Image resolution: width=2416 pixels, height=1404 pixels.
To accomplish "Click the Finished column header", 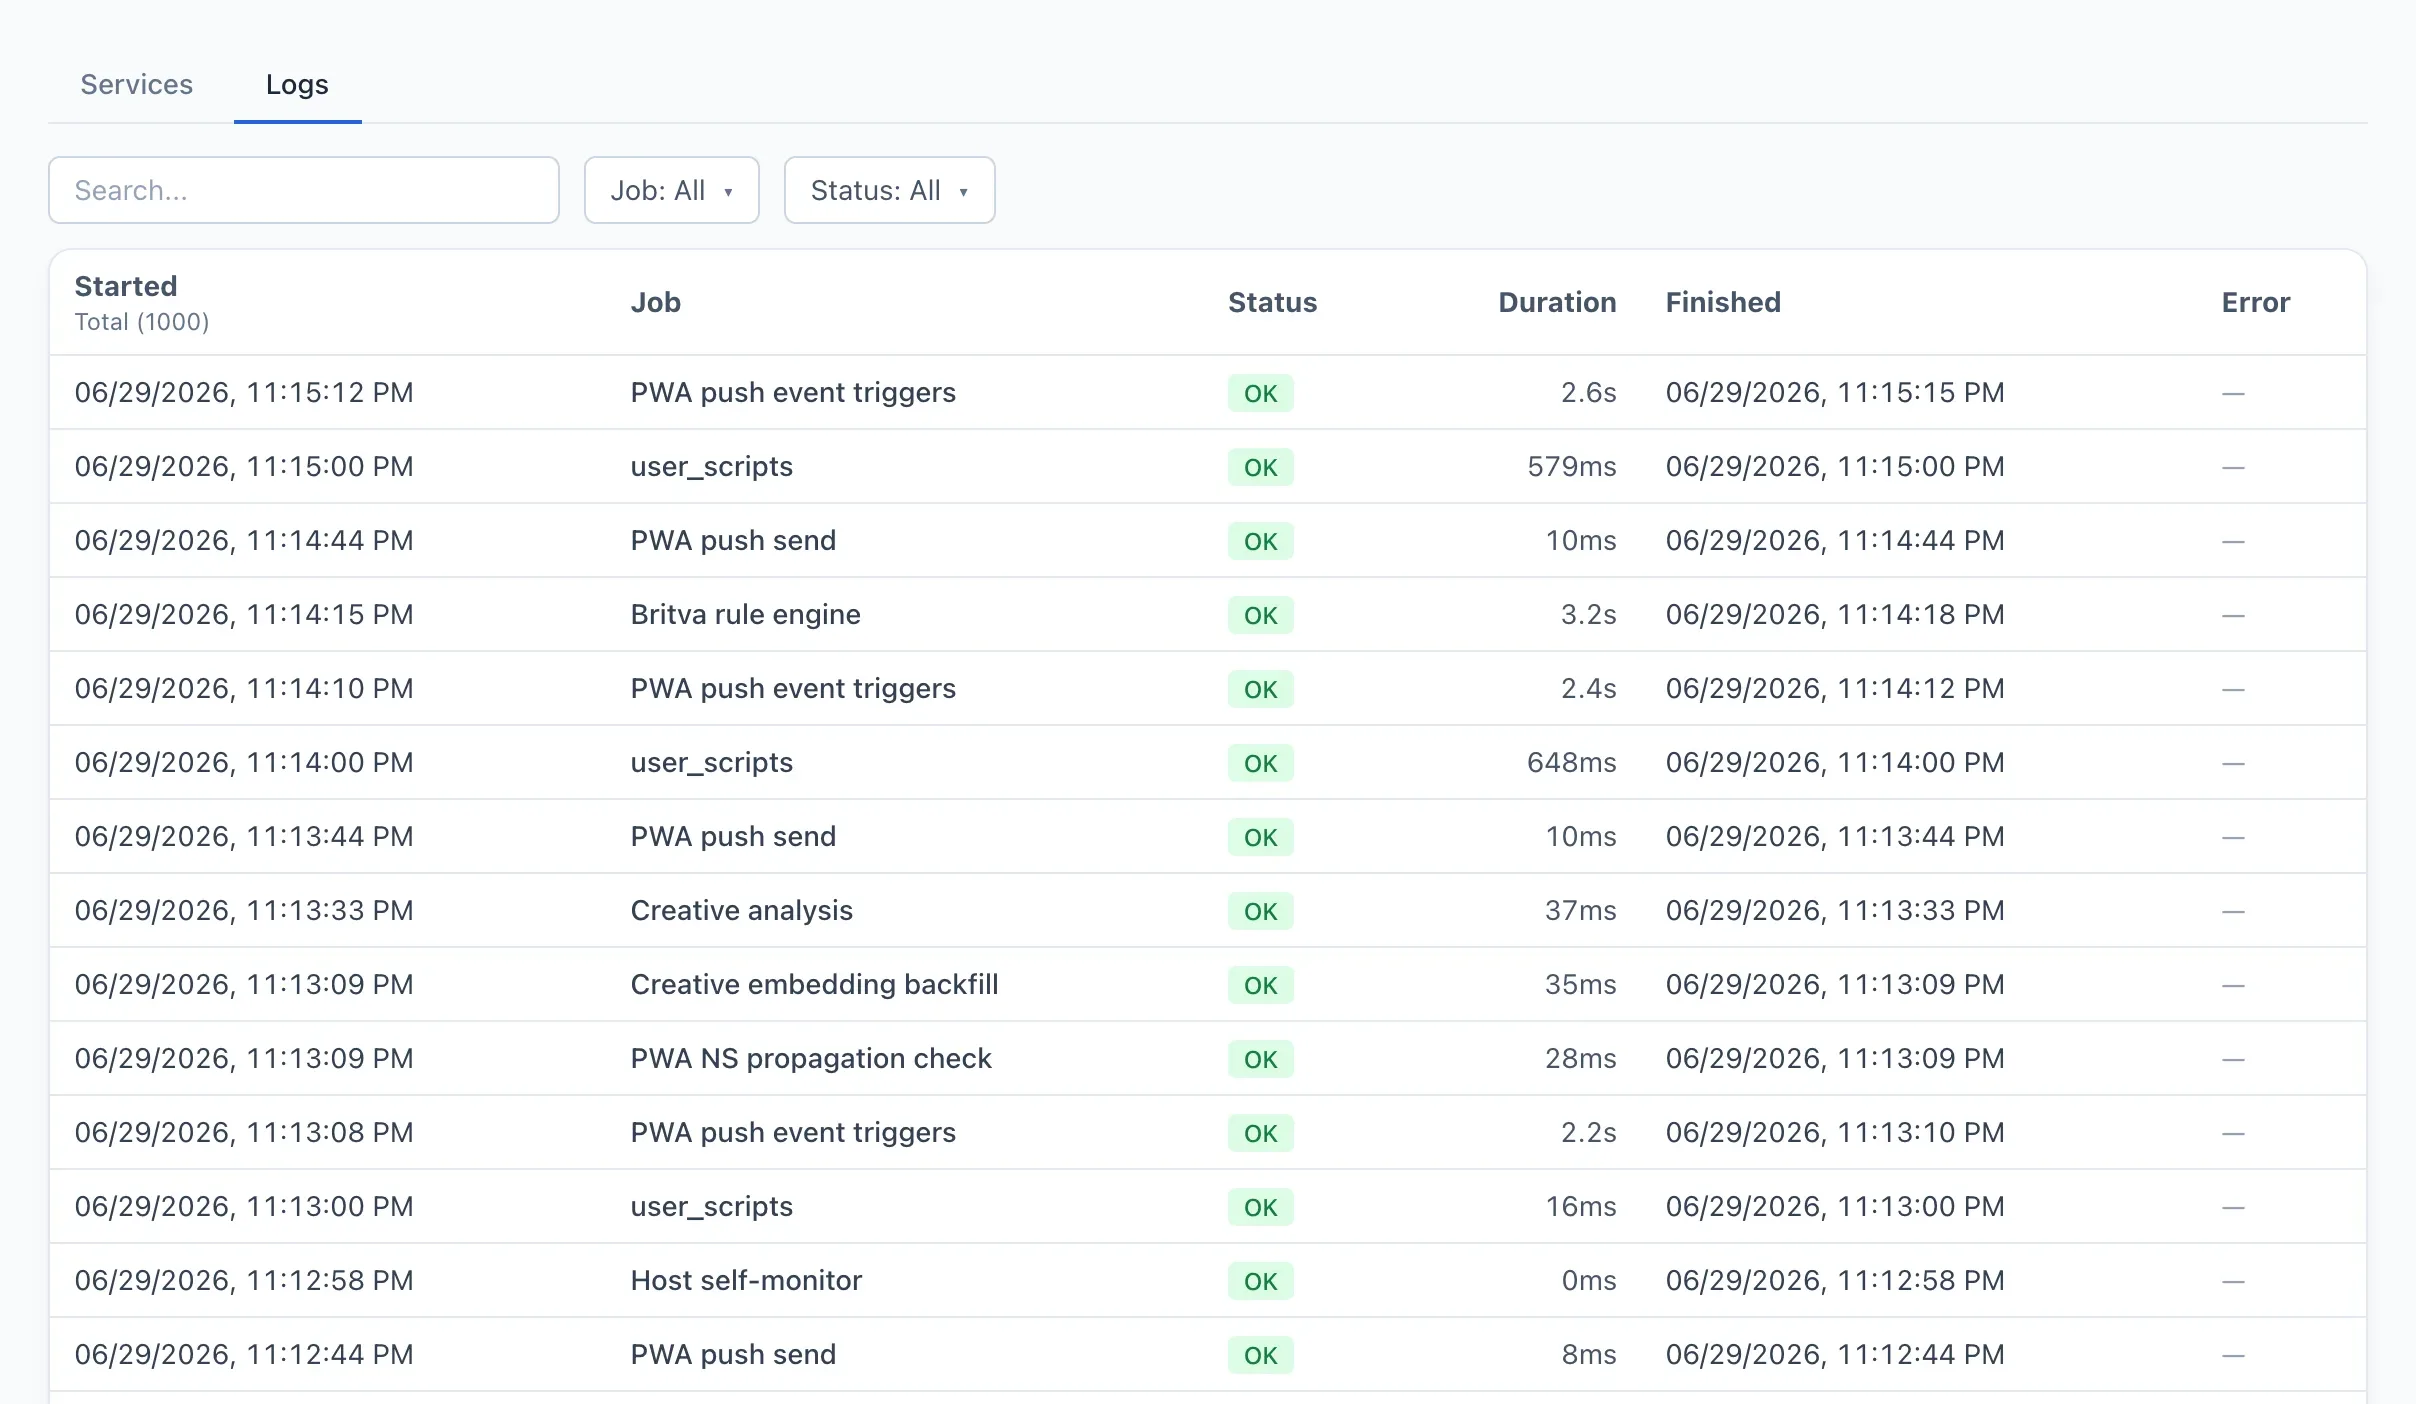I will 1723,302.
